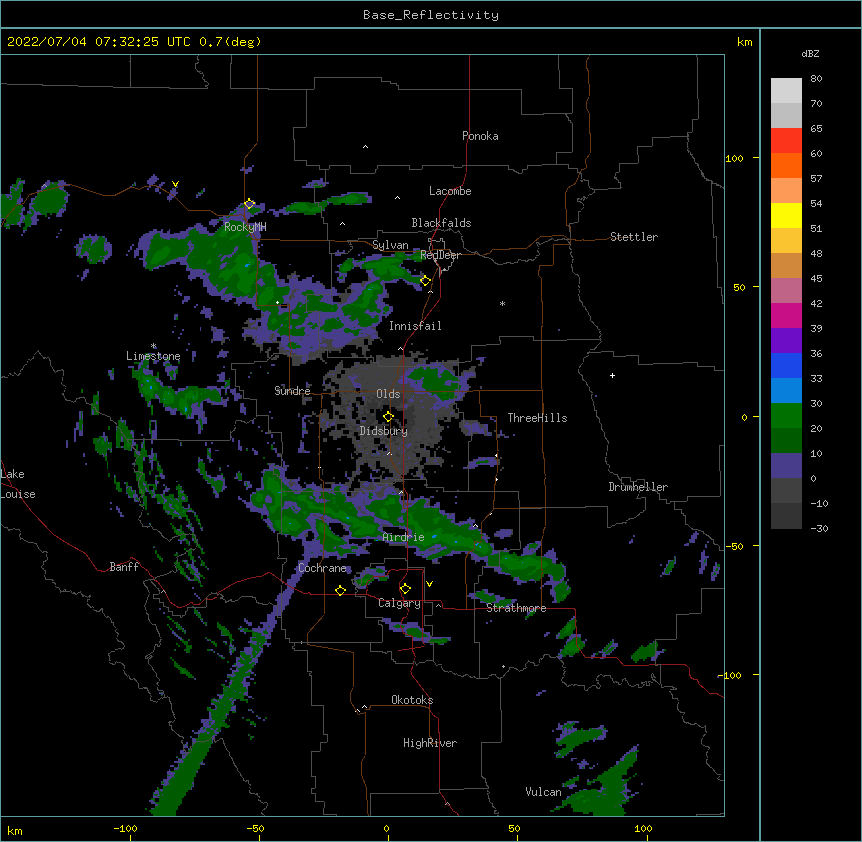This screenshot has width=862, height=842.
Task: Select the Okotoks label
Action: coord(412,700)
